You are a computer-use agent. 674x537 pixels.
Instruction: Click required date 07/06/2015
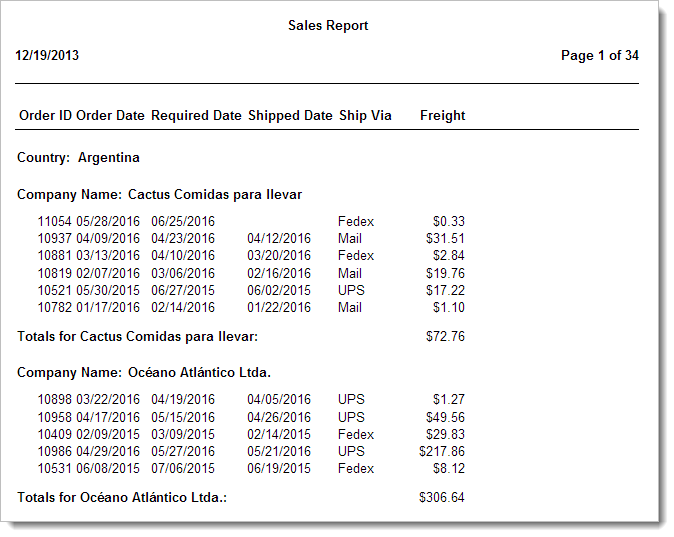pos(183,468)
